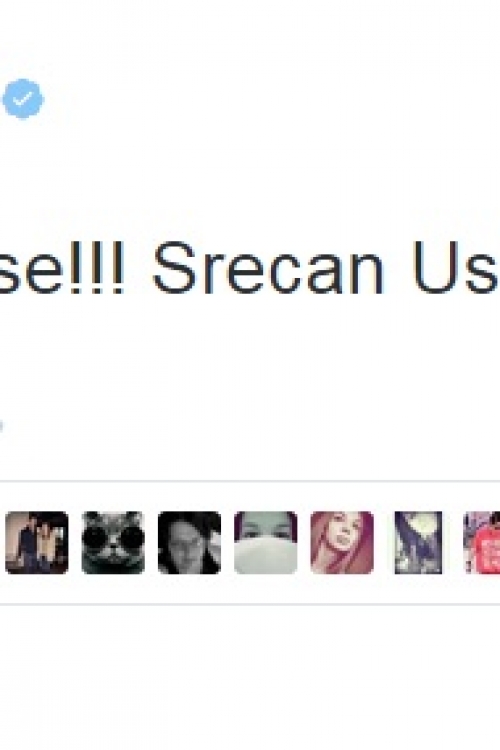Viewport: 500px width, 750px height.
Task: Click the "se!!!" text fragment
Action: pos(62,268)
